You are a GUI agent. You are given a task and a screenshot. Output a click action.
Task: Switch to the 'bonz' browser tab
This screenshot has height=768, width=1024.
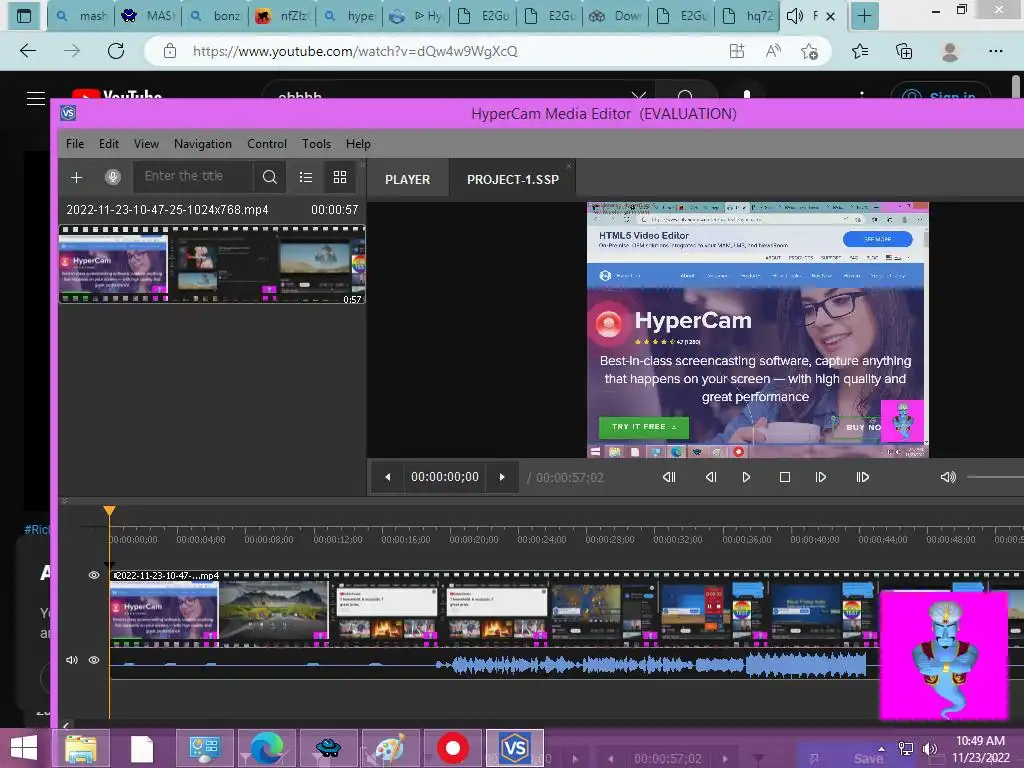[214, 16]
